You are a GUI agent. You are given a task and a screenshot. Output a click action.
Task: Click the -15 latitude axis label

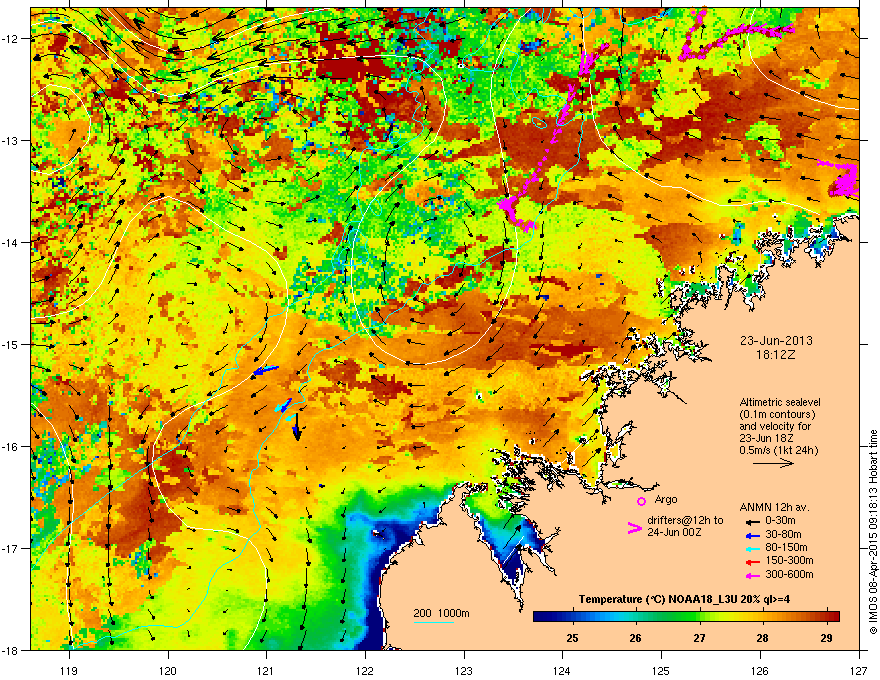click(11, 344)
